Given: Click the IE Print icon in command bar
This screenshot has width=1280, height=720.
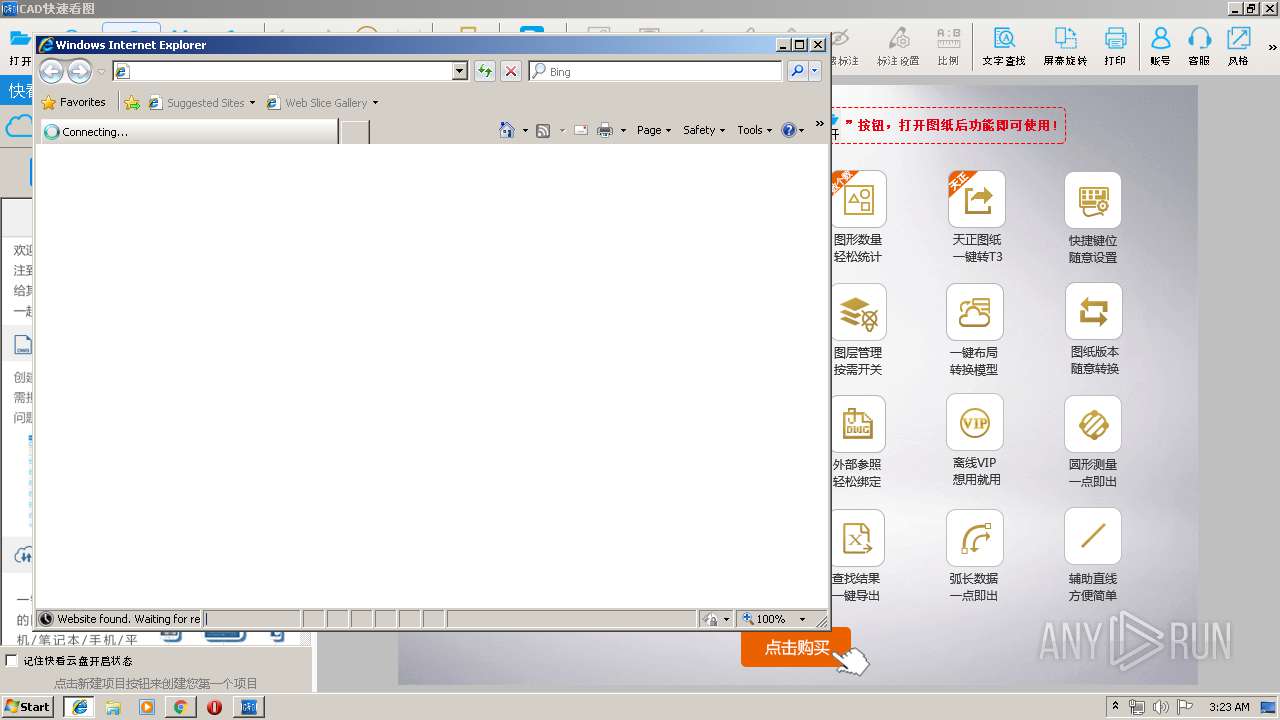Looking at the screenshot, I should point(605,130).
